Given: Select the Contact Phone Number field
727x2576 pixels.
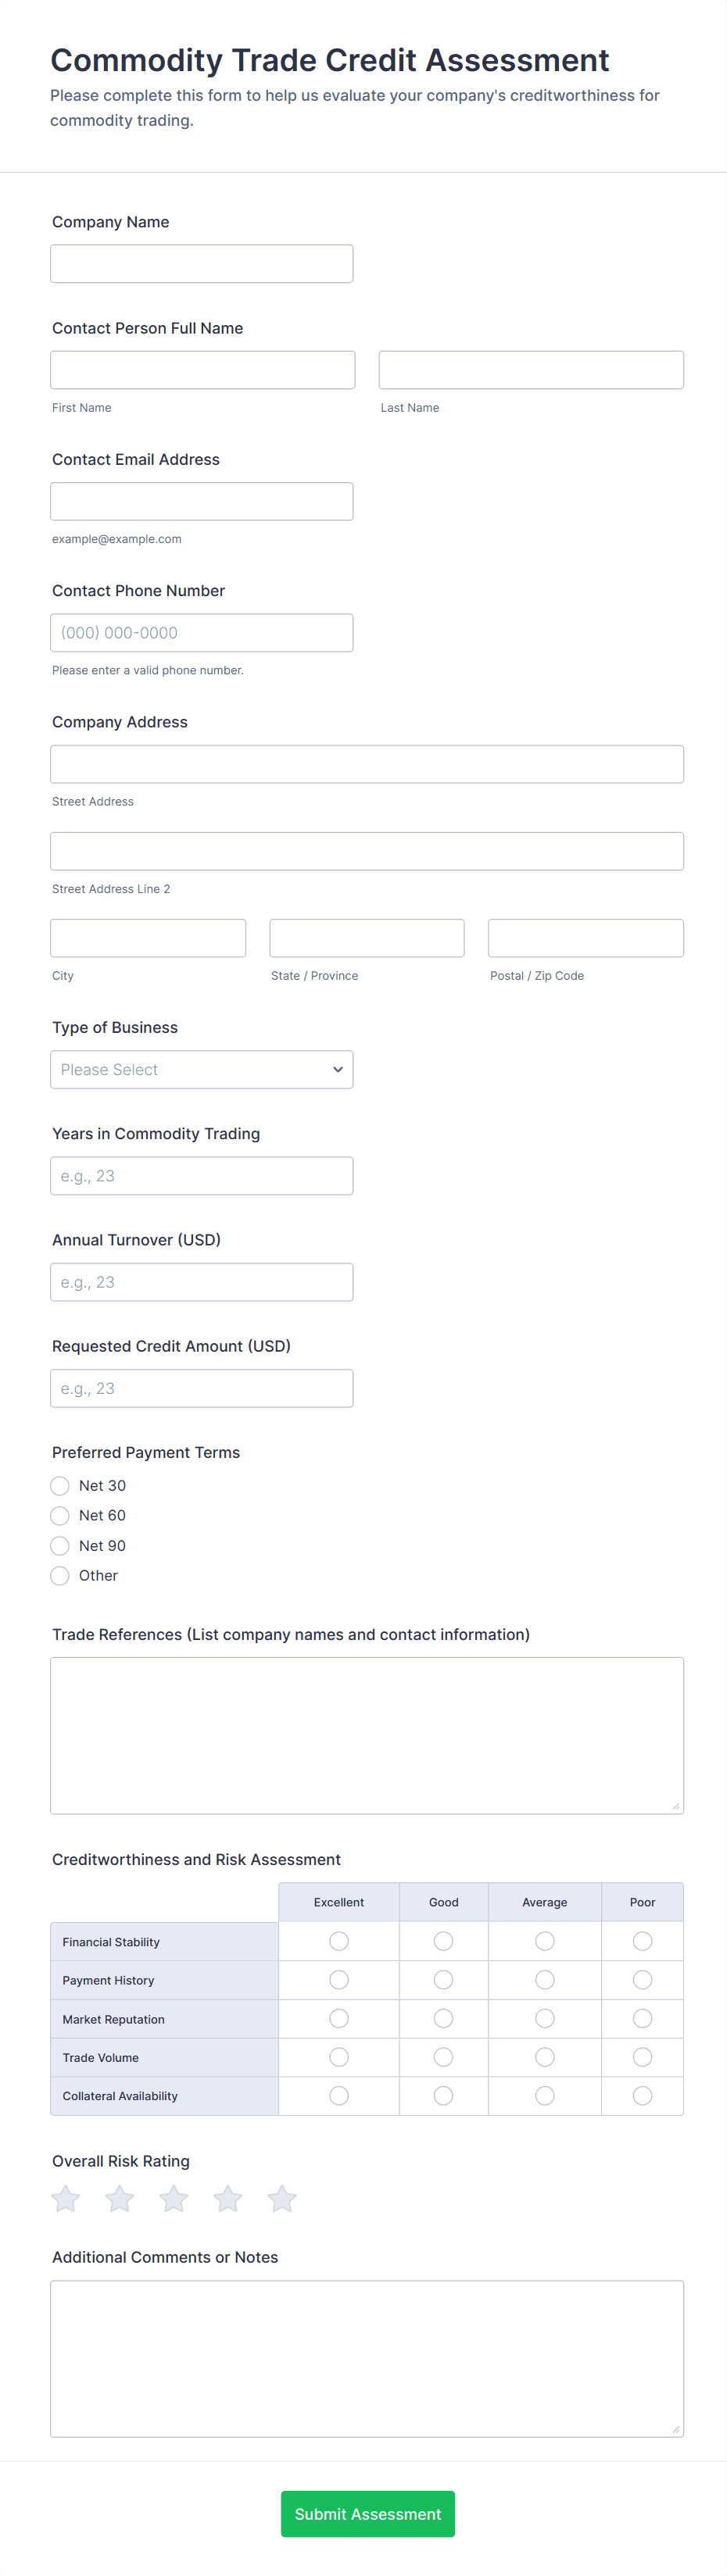Looking at the screenshot, I should coord(202,633).
